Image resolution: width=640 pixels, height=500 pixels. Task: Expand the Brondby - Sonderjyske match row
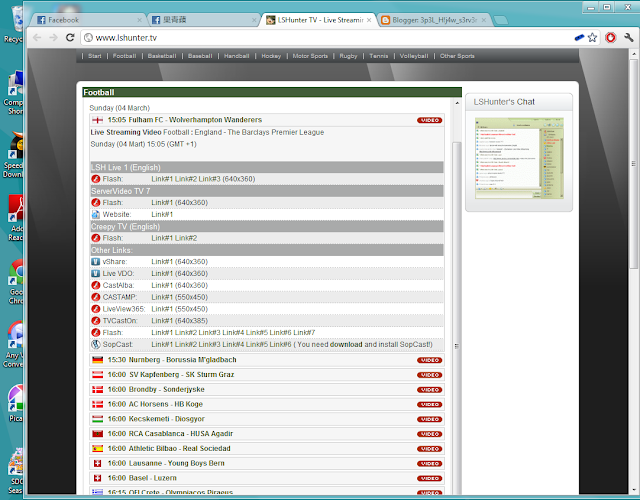[x=267, y=389]
